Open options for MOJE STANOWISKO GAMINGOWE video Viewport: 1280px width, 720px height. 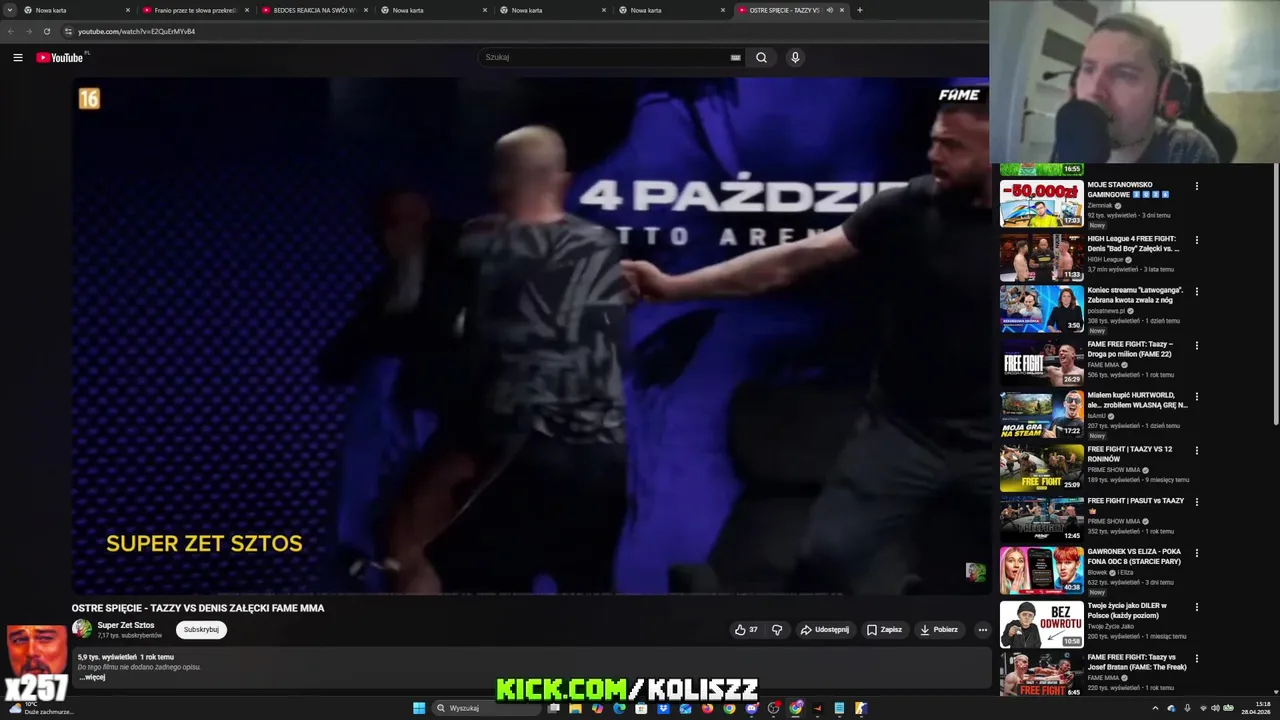tap(1196, 186)
